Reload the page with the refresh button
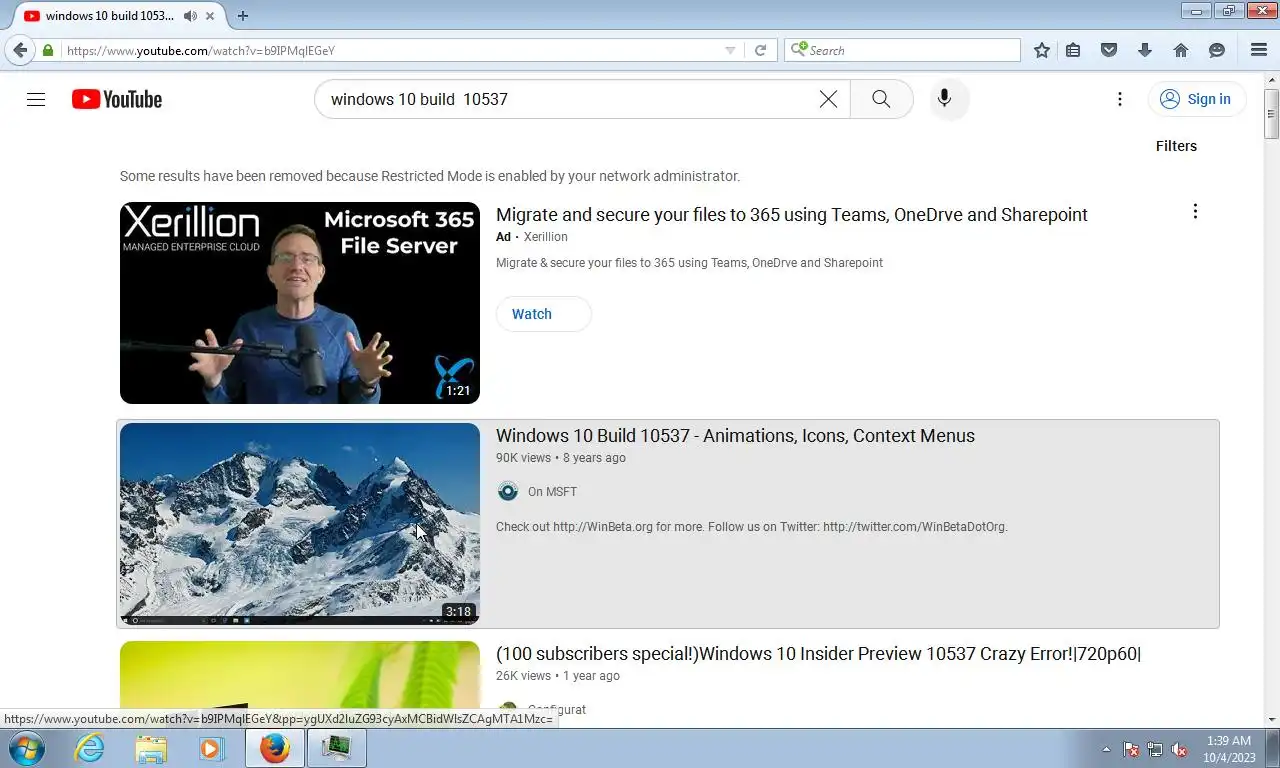This screenshot has width=1280, height=768. 760,50
